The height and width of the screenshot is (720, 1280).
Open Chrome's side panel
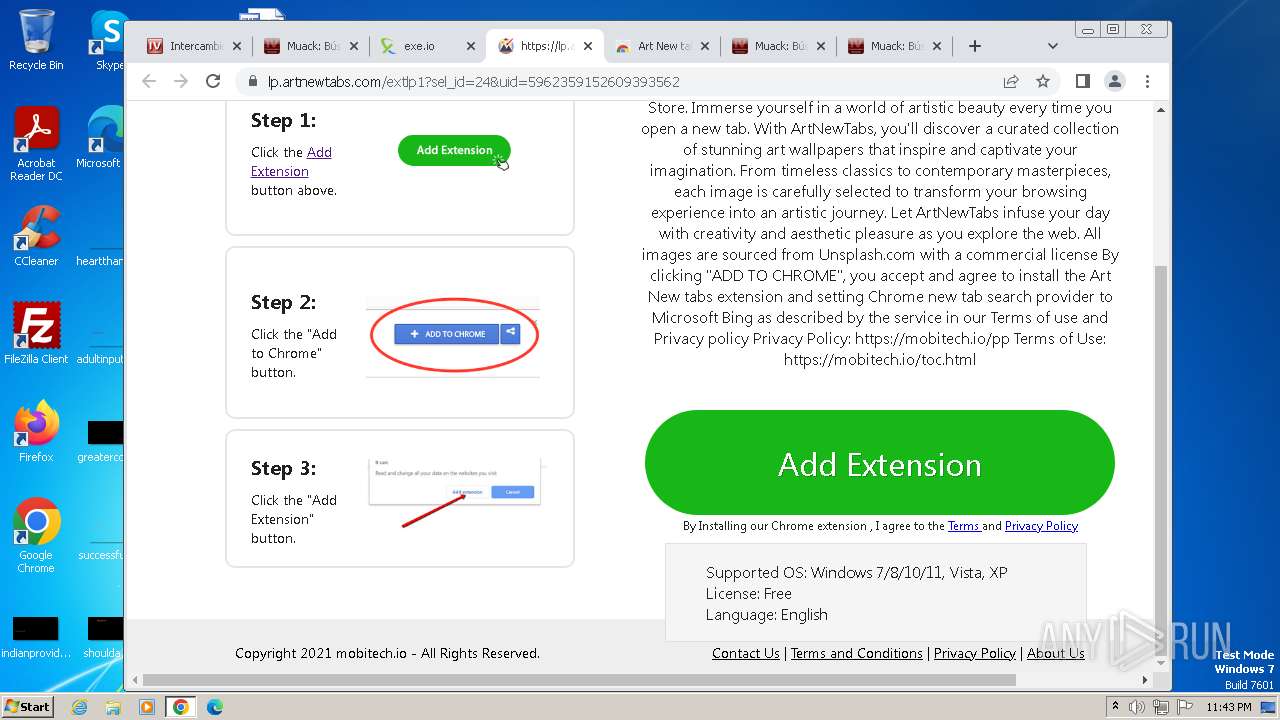[x=1082, y=81]
